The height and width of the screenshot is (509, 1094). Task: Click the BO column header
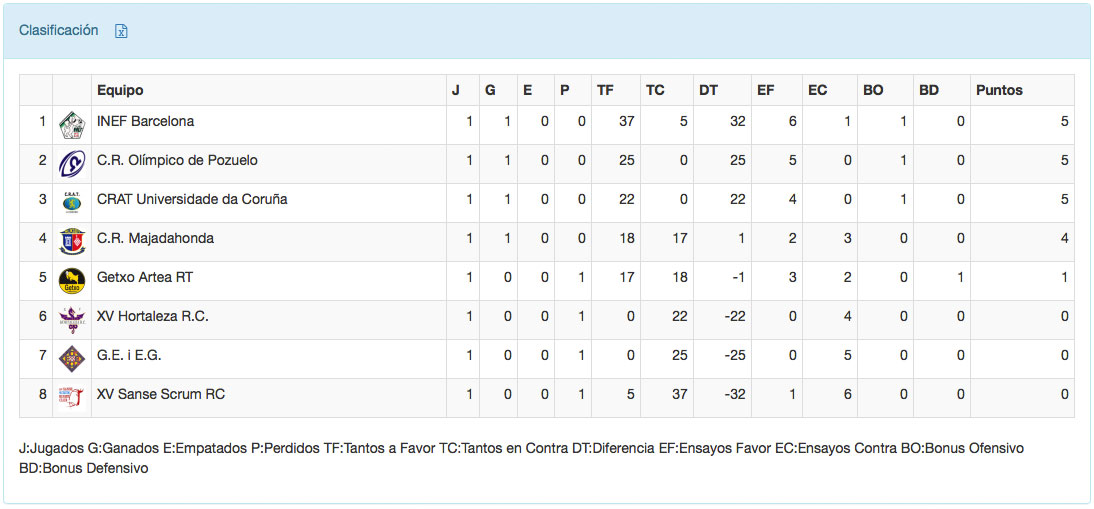tap(873, 90)
